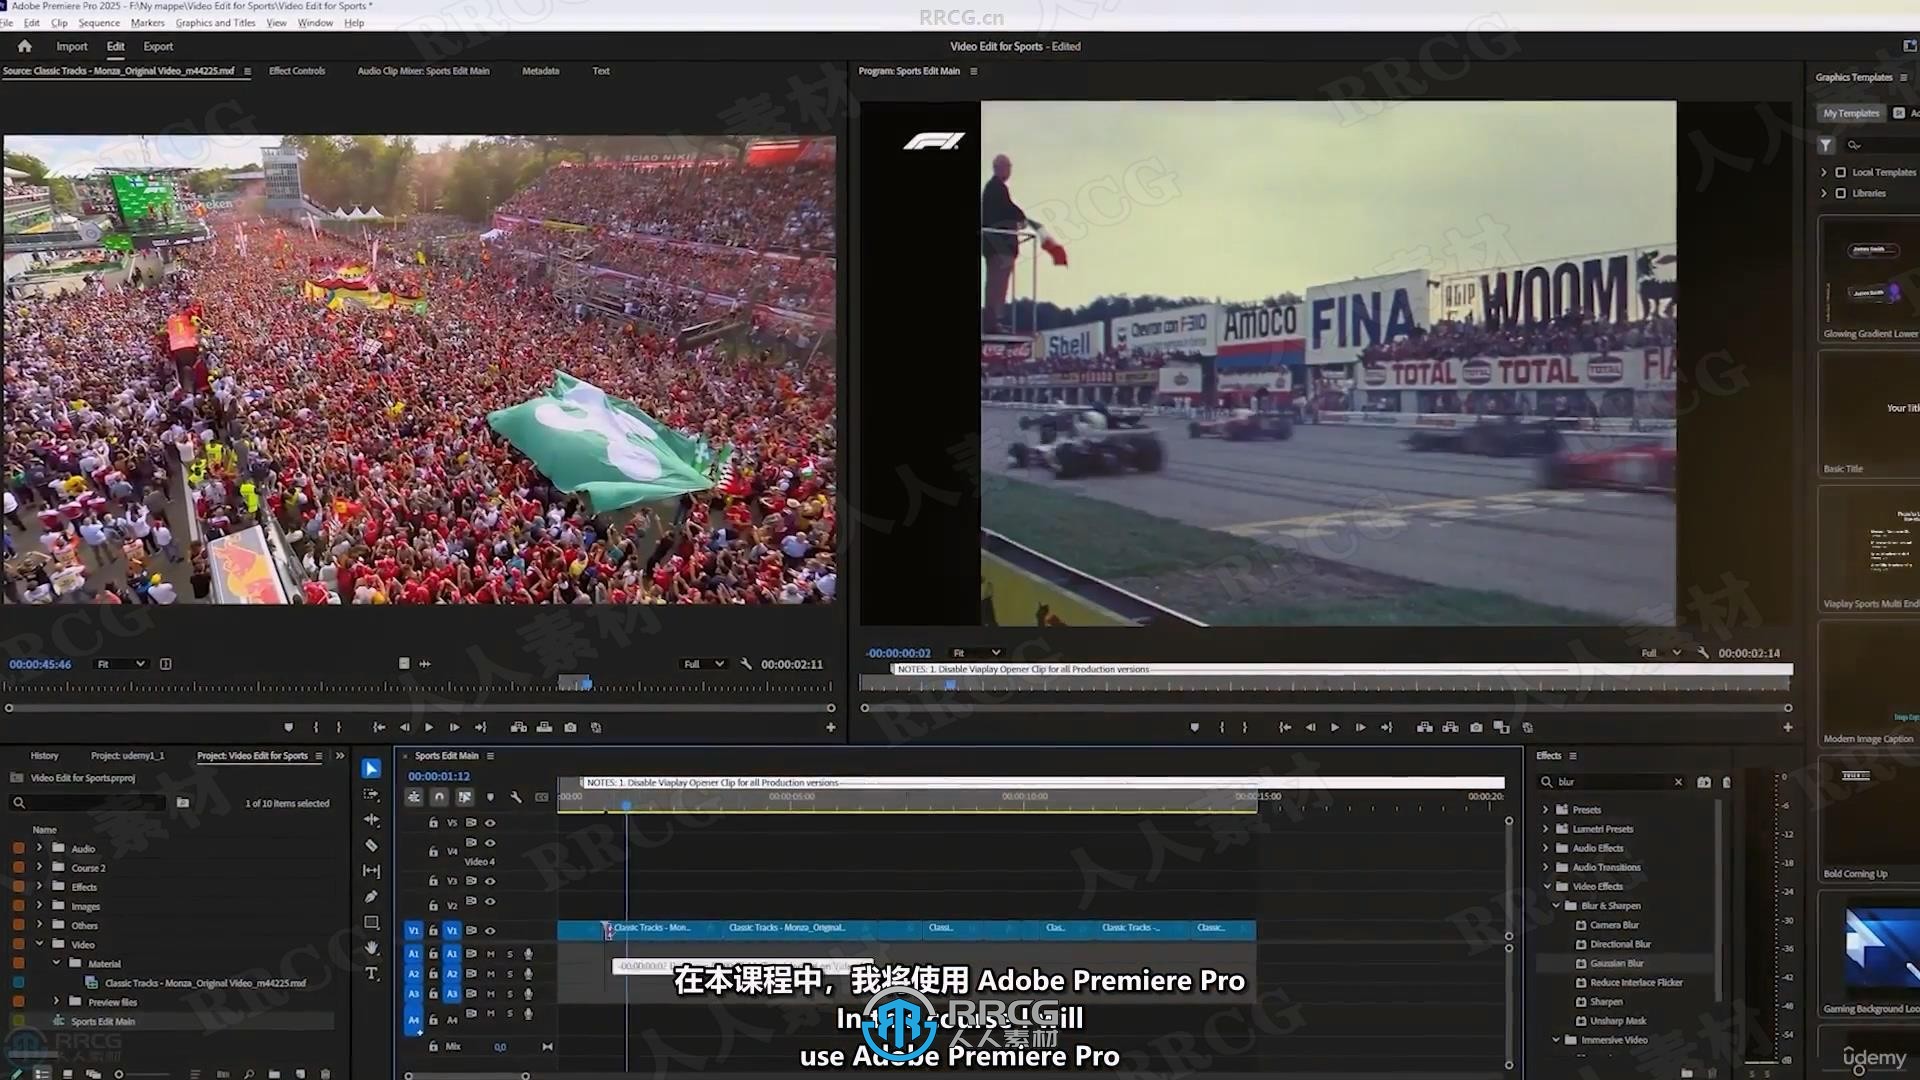Click the Audio bin orange label swatch
1920x1080 pixels.
[x=18, y=848]
